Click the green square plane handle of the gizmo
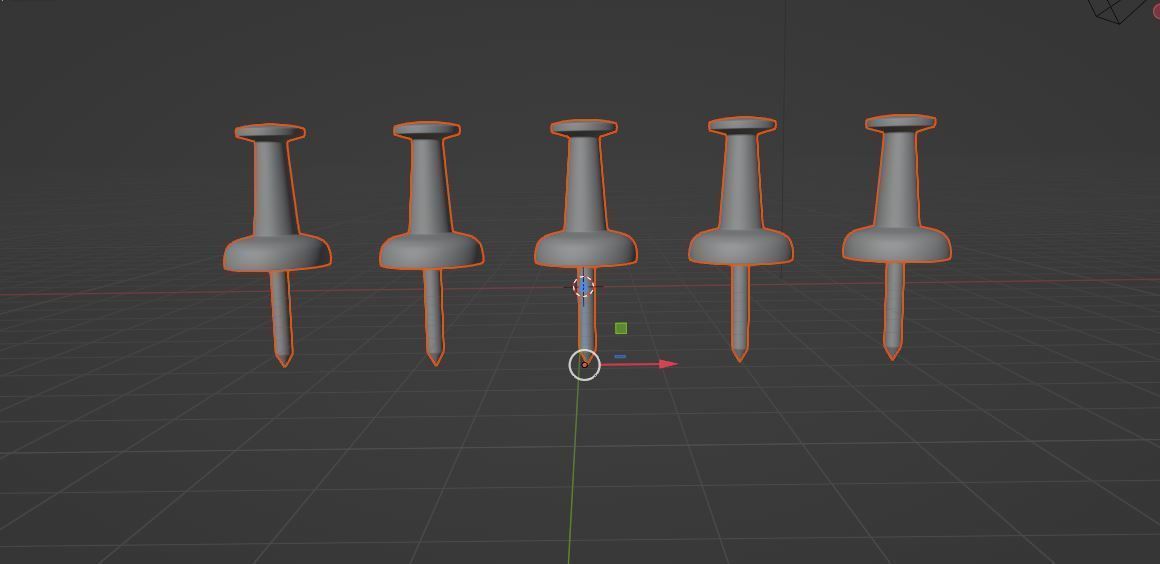 [x=621, y=328]
